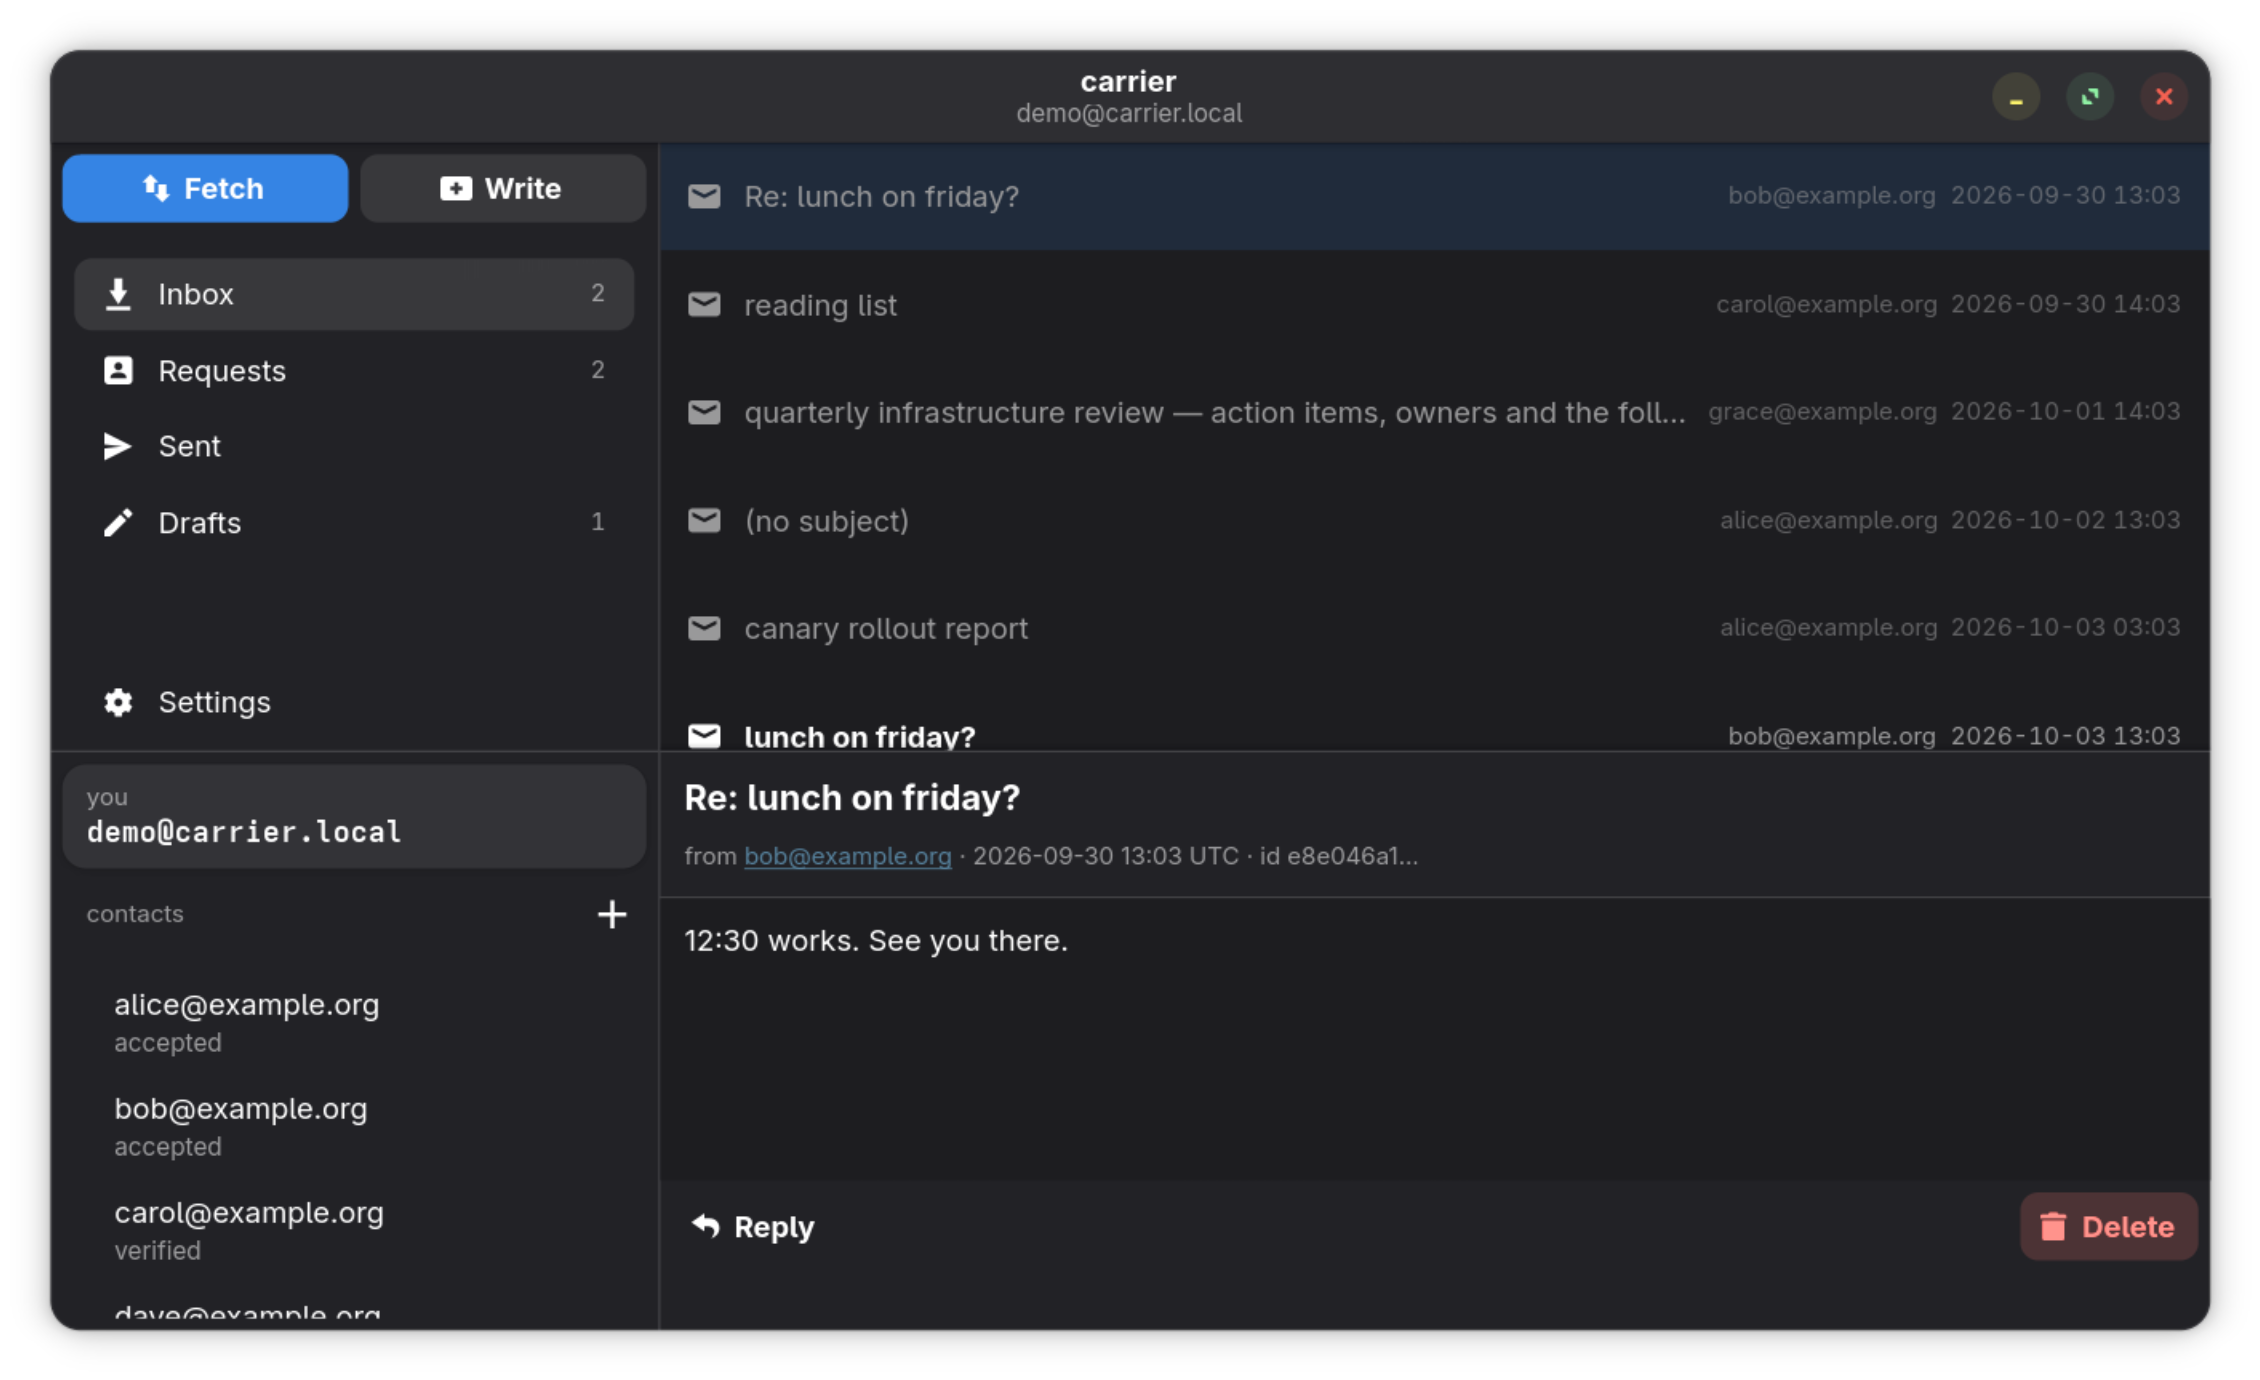The height and width of the screenshot is (1380, 2260).
Task: Click the envelope icon for 'reading list'
Action: (x=704, y=304)
